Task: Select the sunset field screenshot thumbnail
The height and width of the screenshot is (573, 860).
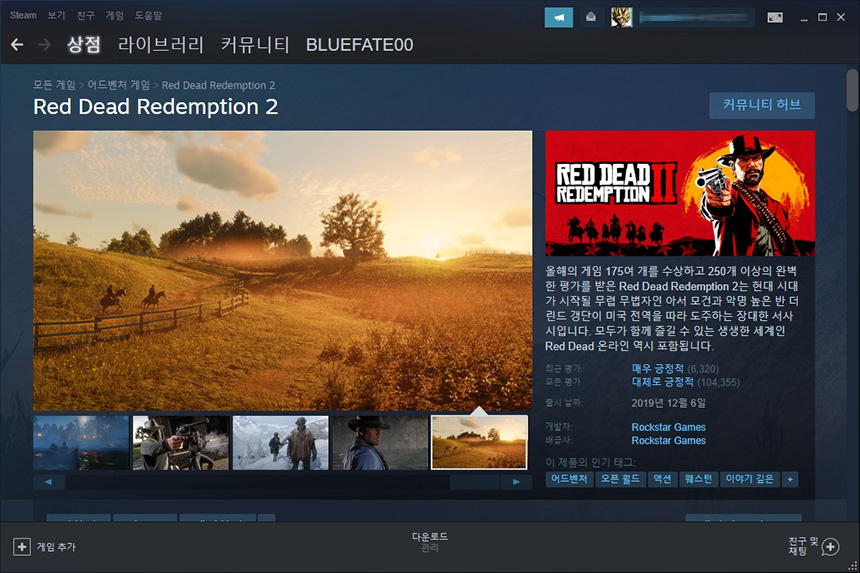Action: click(479, 442)
